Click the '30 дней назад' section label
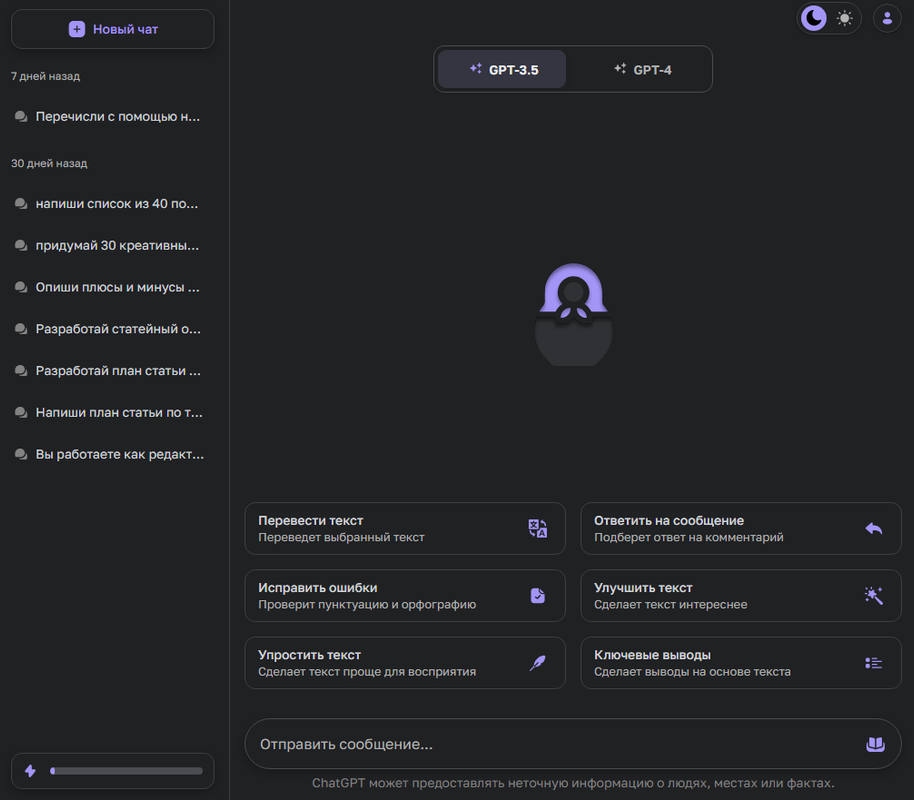Image resolution: width=914 pixels, height=800 pixels. [49, 164]
